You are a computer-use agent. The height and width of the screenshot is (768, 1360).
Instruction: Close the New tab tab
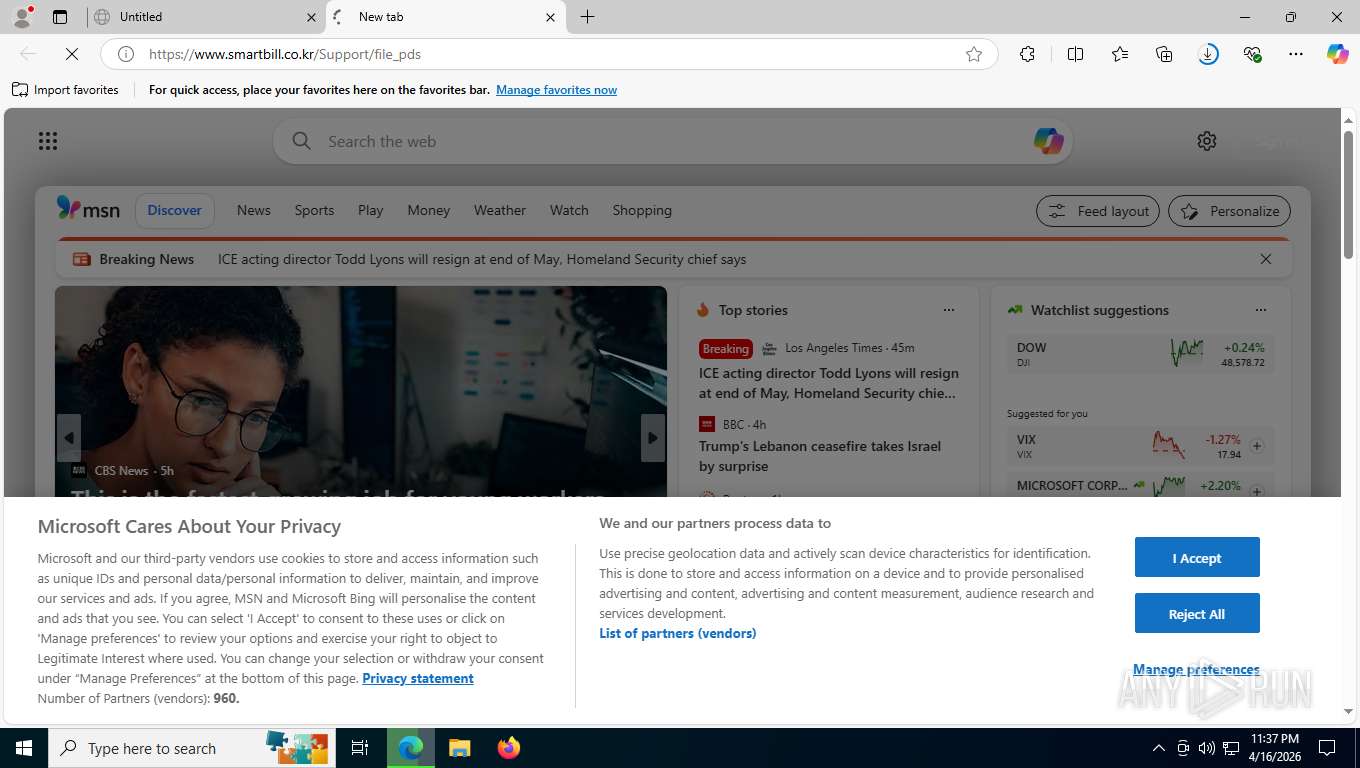(x=550, y=17)
